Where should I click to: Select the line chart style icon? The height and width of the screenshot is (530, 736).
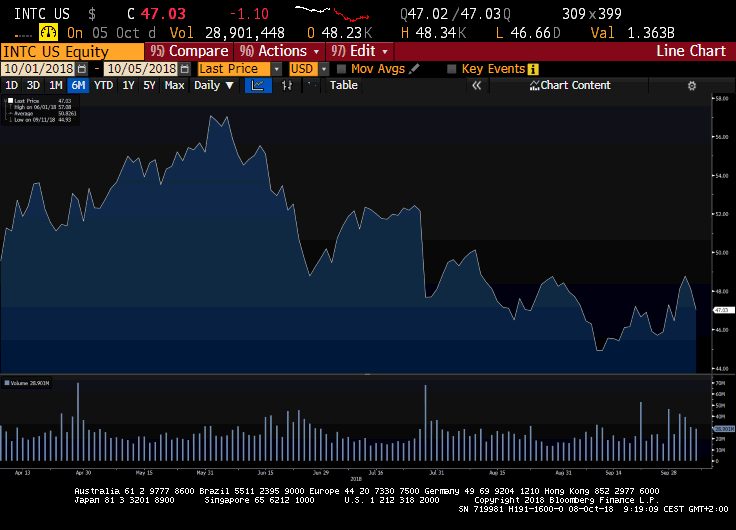click(258, 85)
